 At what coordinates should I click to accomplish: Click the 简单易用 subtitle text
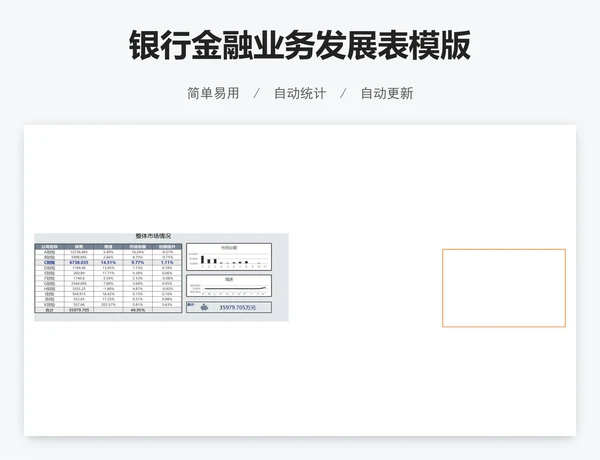tap(213, 93)
